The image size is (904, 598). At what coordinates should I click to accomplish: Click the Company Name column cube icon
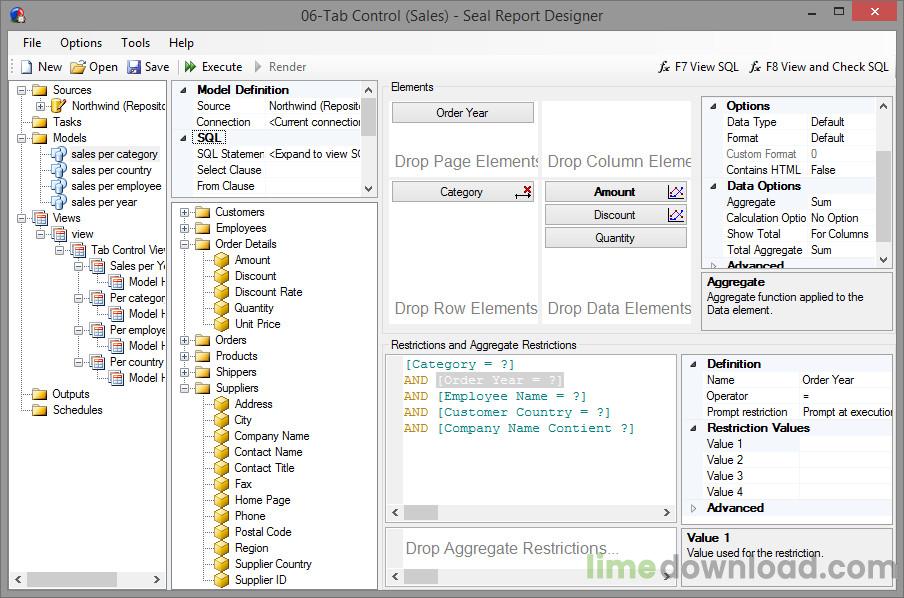click(221, 436)
